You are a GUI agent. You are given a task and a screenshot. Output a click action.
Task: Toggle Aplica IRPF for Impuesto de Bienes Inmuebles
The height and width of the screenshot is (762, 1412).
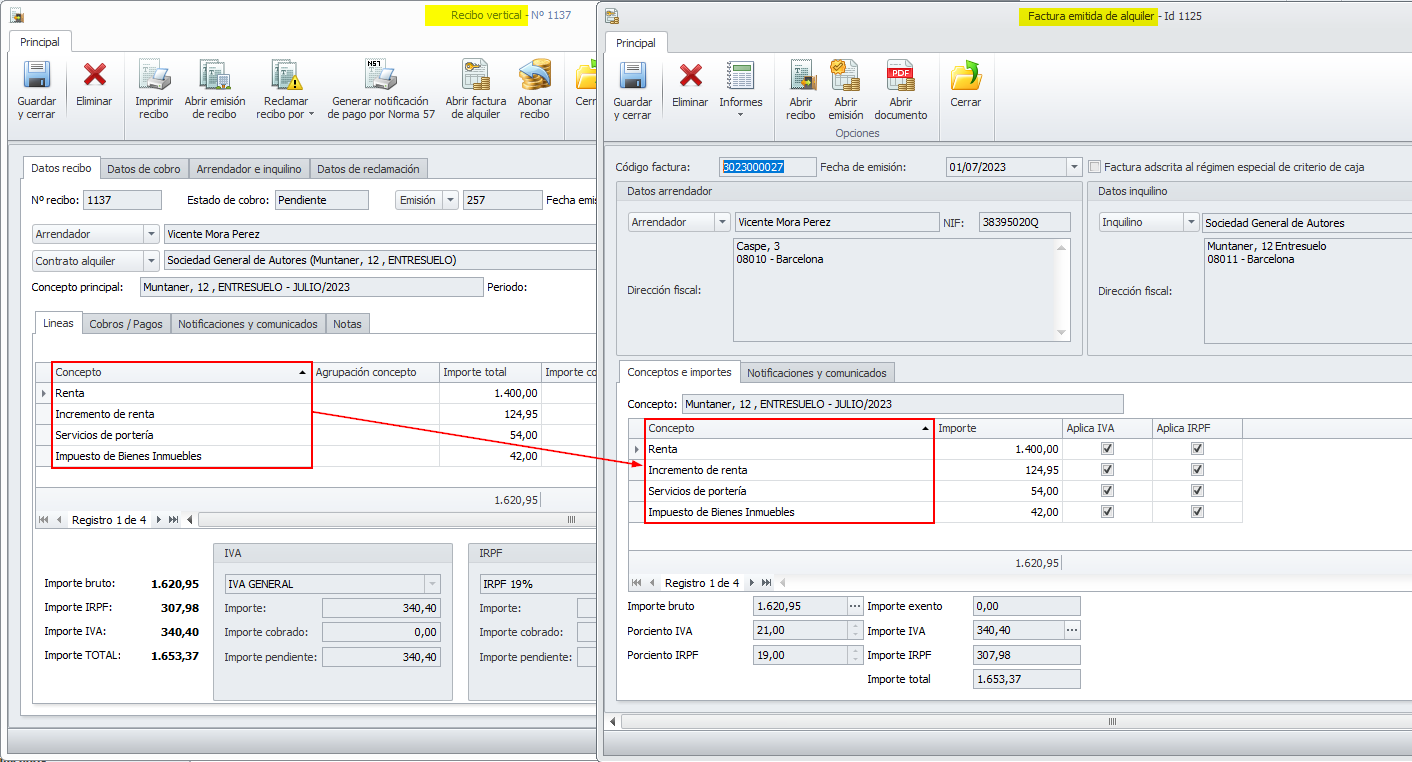[1197, 512]
